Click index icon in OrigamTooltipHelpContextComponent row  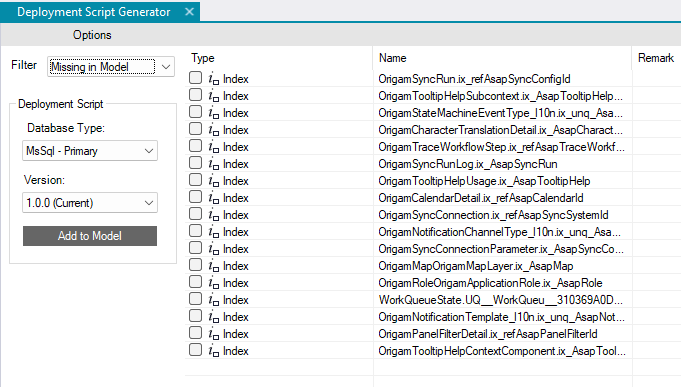(213, 351)
